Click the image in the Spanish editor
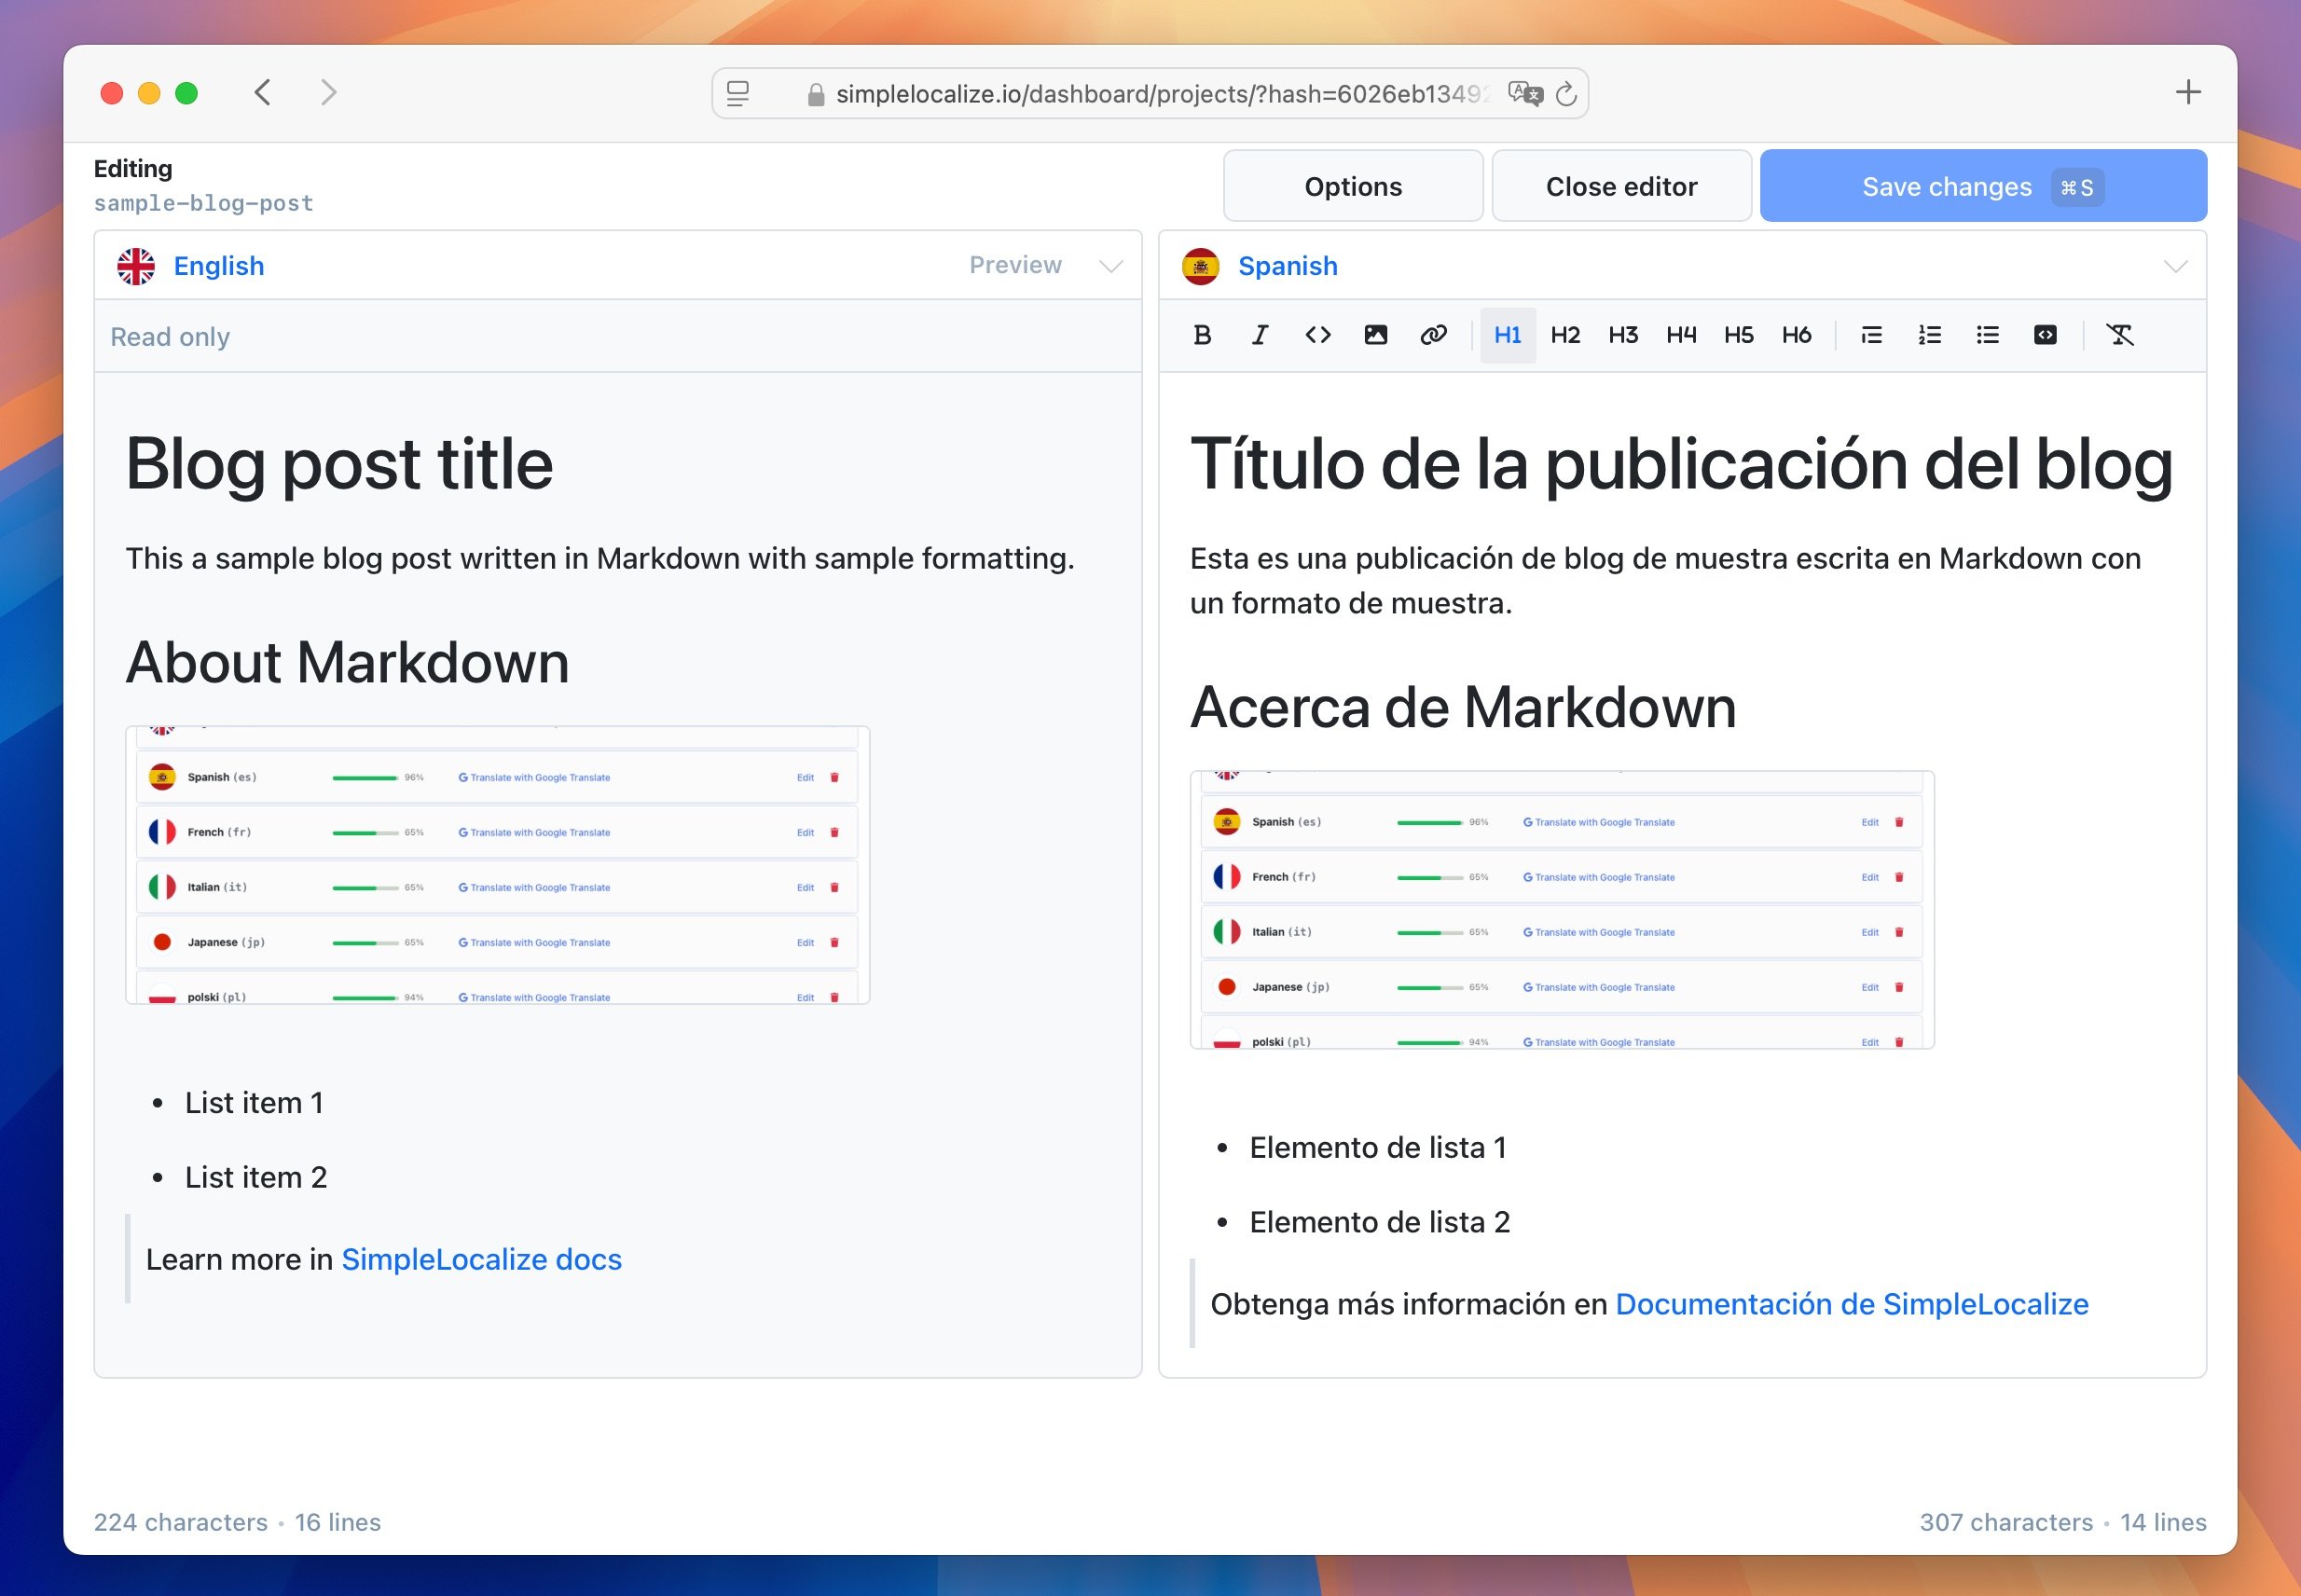This screenshot has width=2301, height=1596. pyautogui.click(x=1562, y=910)
